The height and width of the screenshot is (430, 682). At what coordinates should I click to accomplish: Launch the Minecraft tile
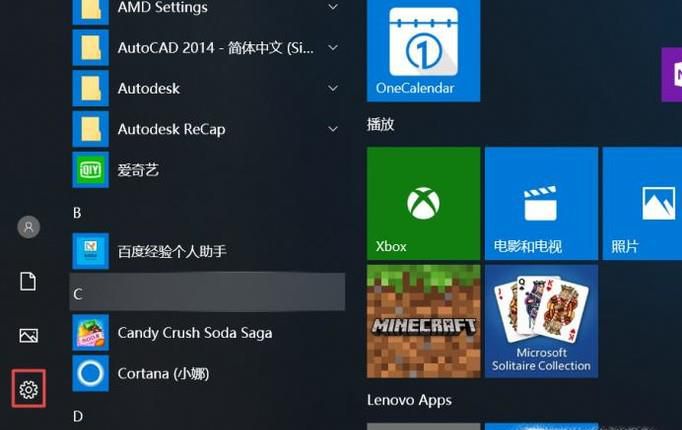pos(424,321)
